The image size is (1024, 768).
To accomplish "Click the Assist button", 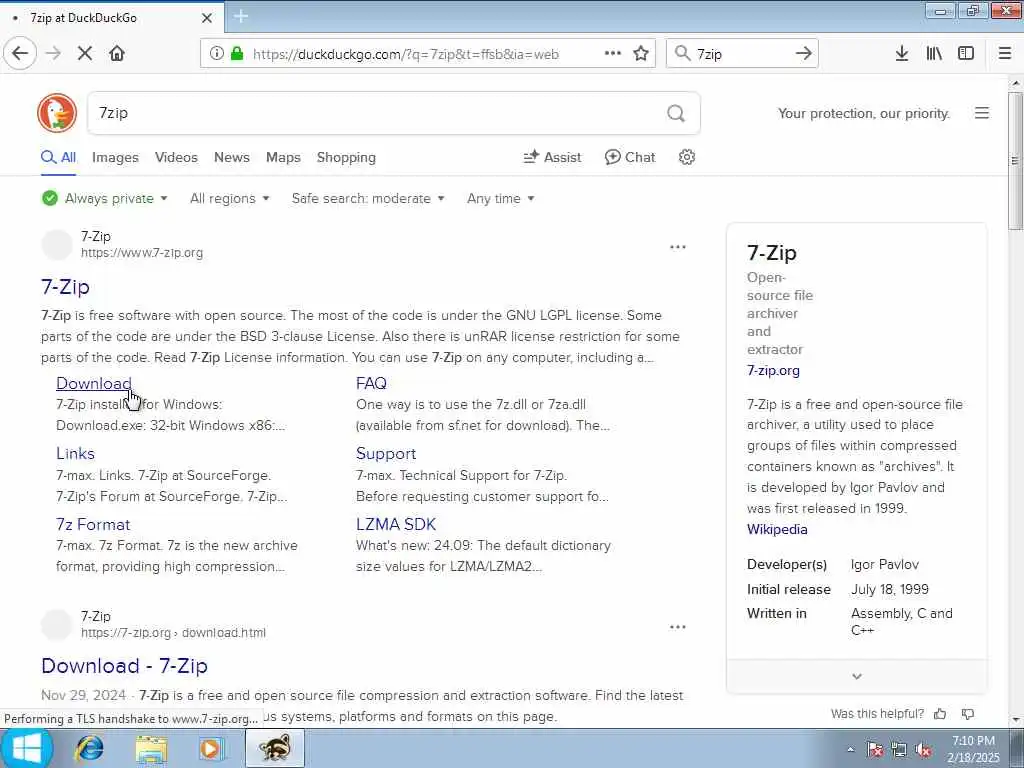I will coord(552,157).
